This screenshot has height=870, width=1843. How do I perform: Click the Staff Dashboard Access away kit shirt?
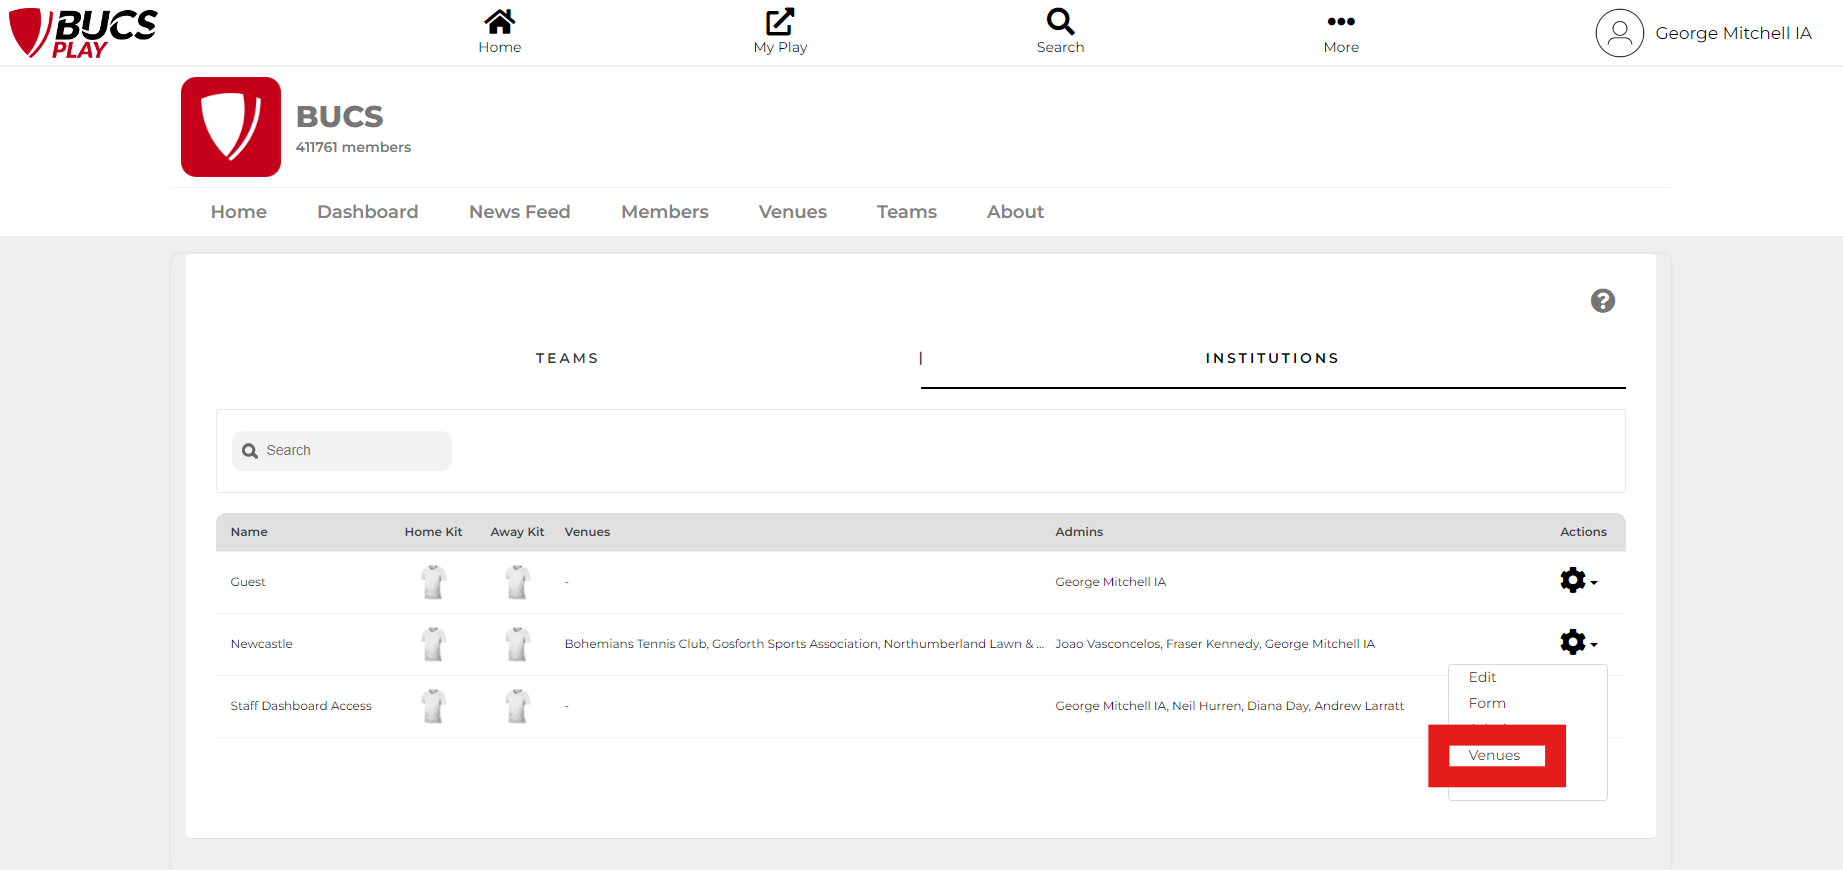coord(517,706)
